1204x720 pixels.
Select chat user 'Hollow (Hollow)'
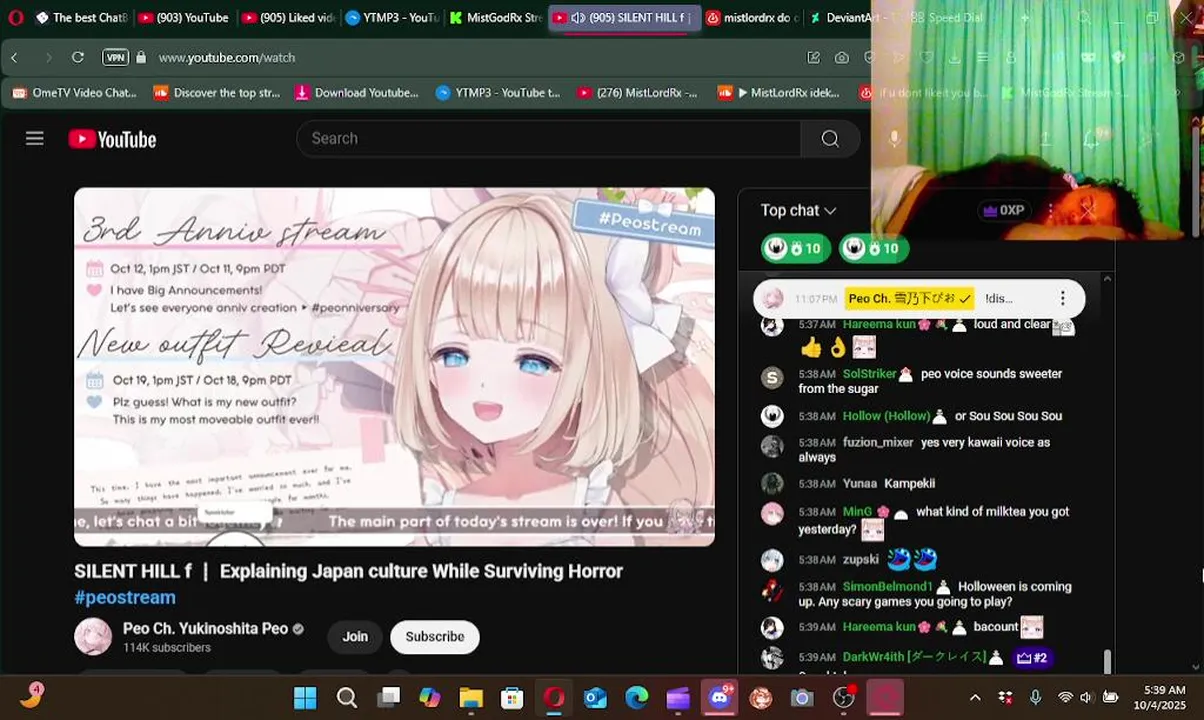(886, 415)
